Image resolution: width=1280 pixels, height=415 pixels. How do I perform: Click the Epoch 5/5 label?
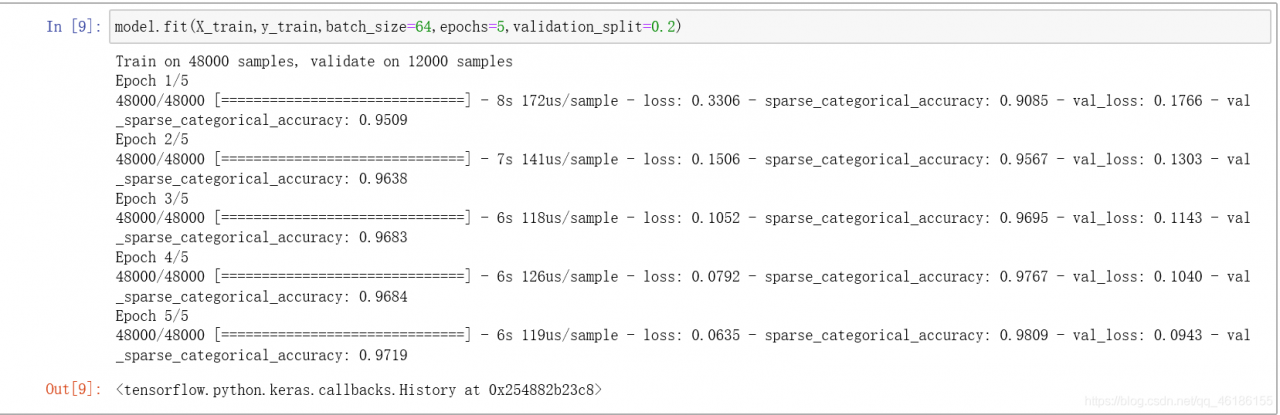coord(151,316)
